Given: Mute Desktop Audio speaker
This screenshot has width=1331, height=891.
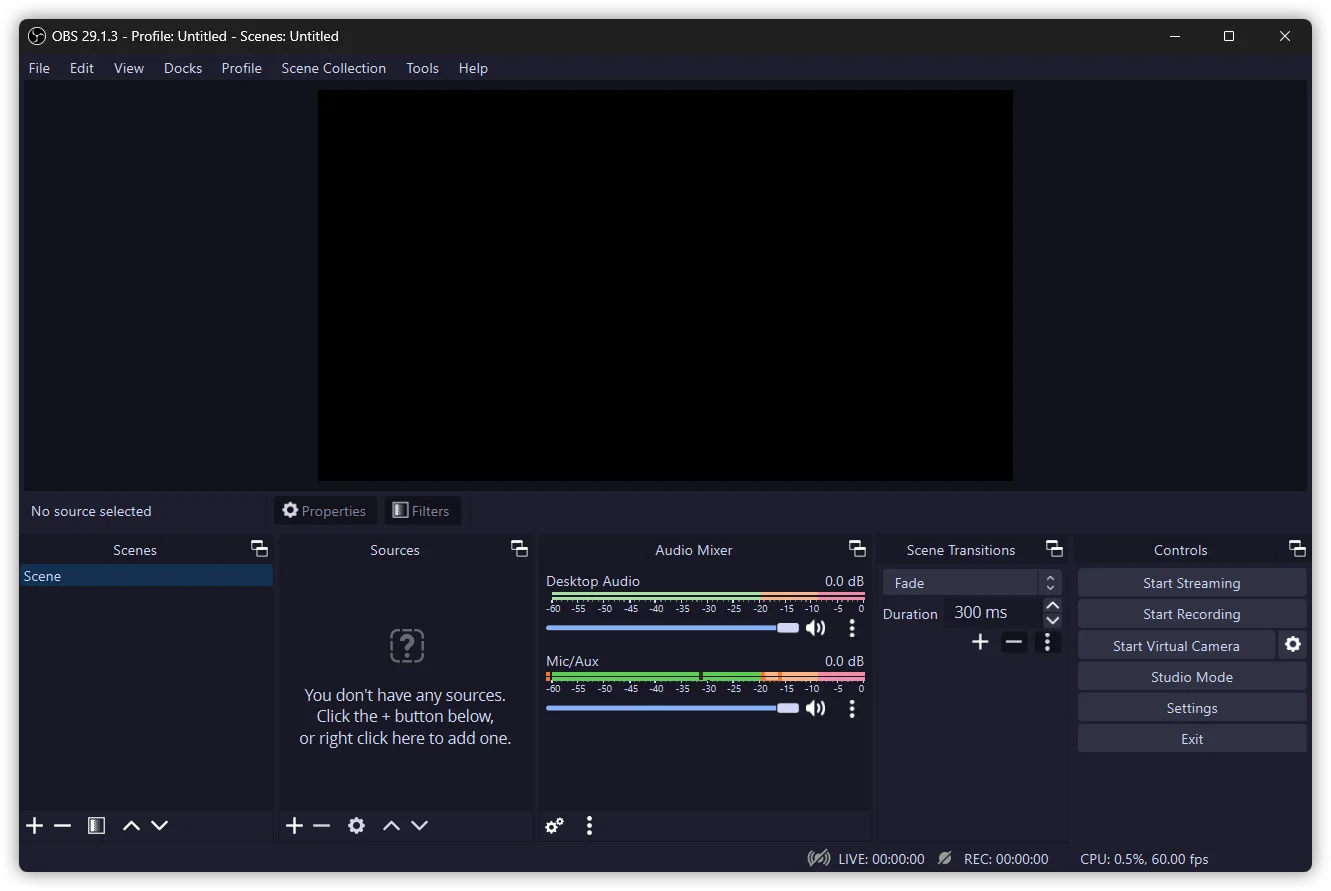Looking at the screenshot, I should pyautogui.click(x=816, y=628).
